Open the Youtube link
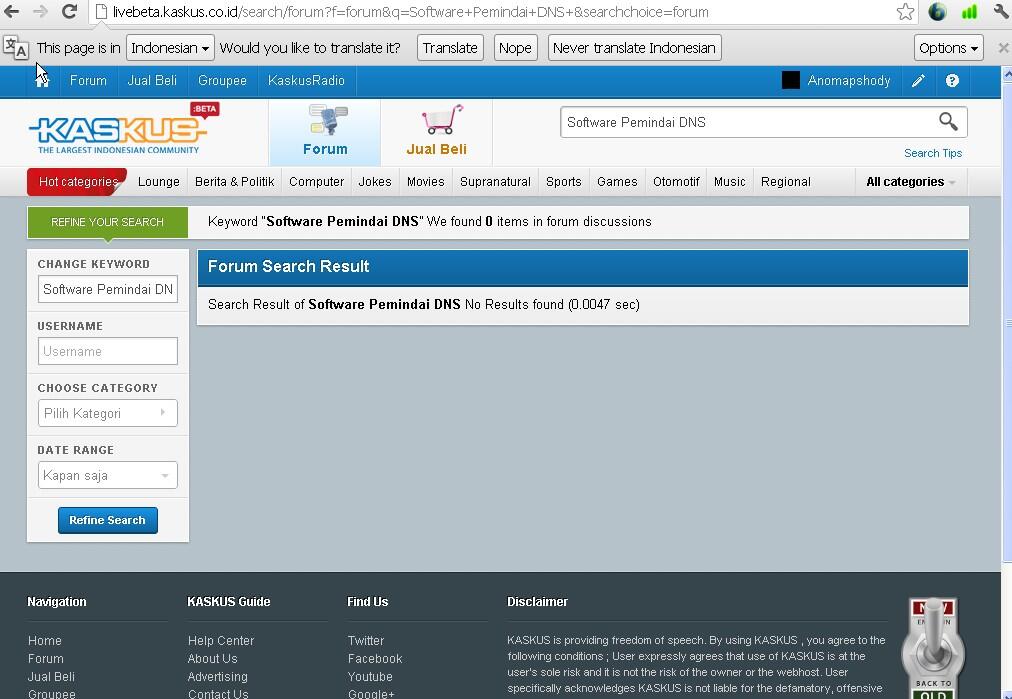This screenshot has width=1012, height=699. 370,676
